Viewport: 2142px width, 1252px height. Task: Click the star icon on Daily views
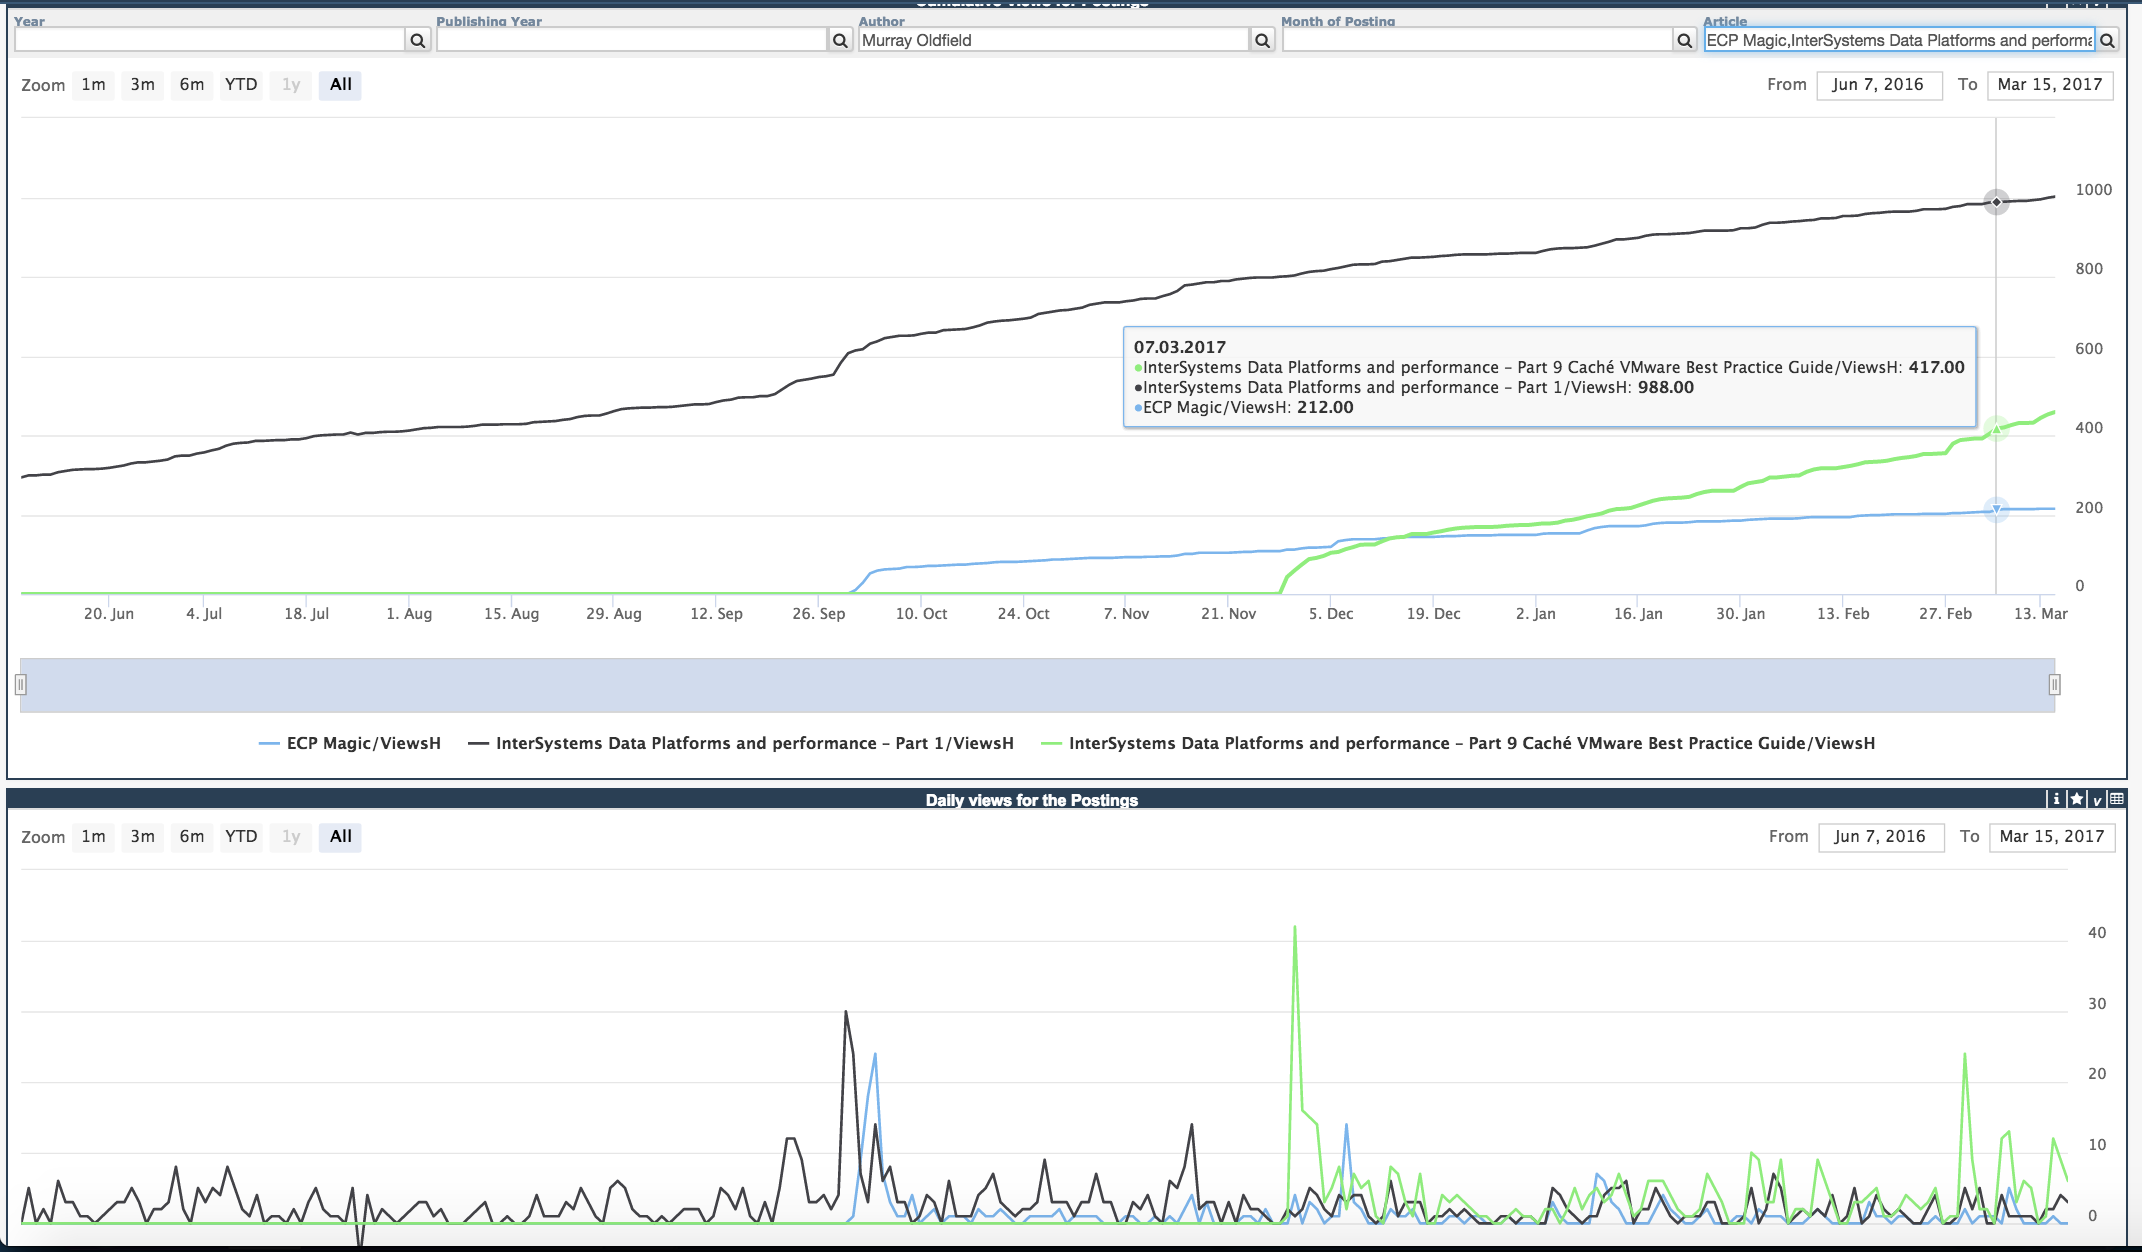click(2076, 799)
